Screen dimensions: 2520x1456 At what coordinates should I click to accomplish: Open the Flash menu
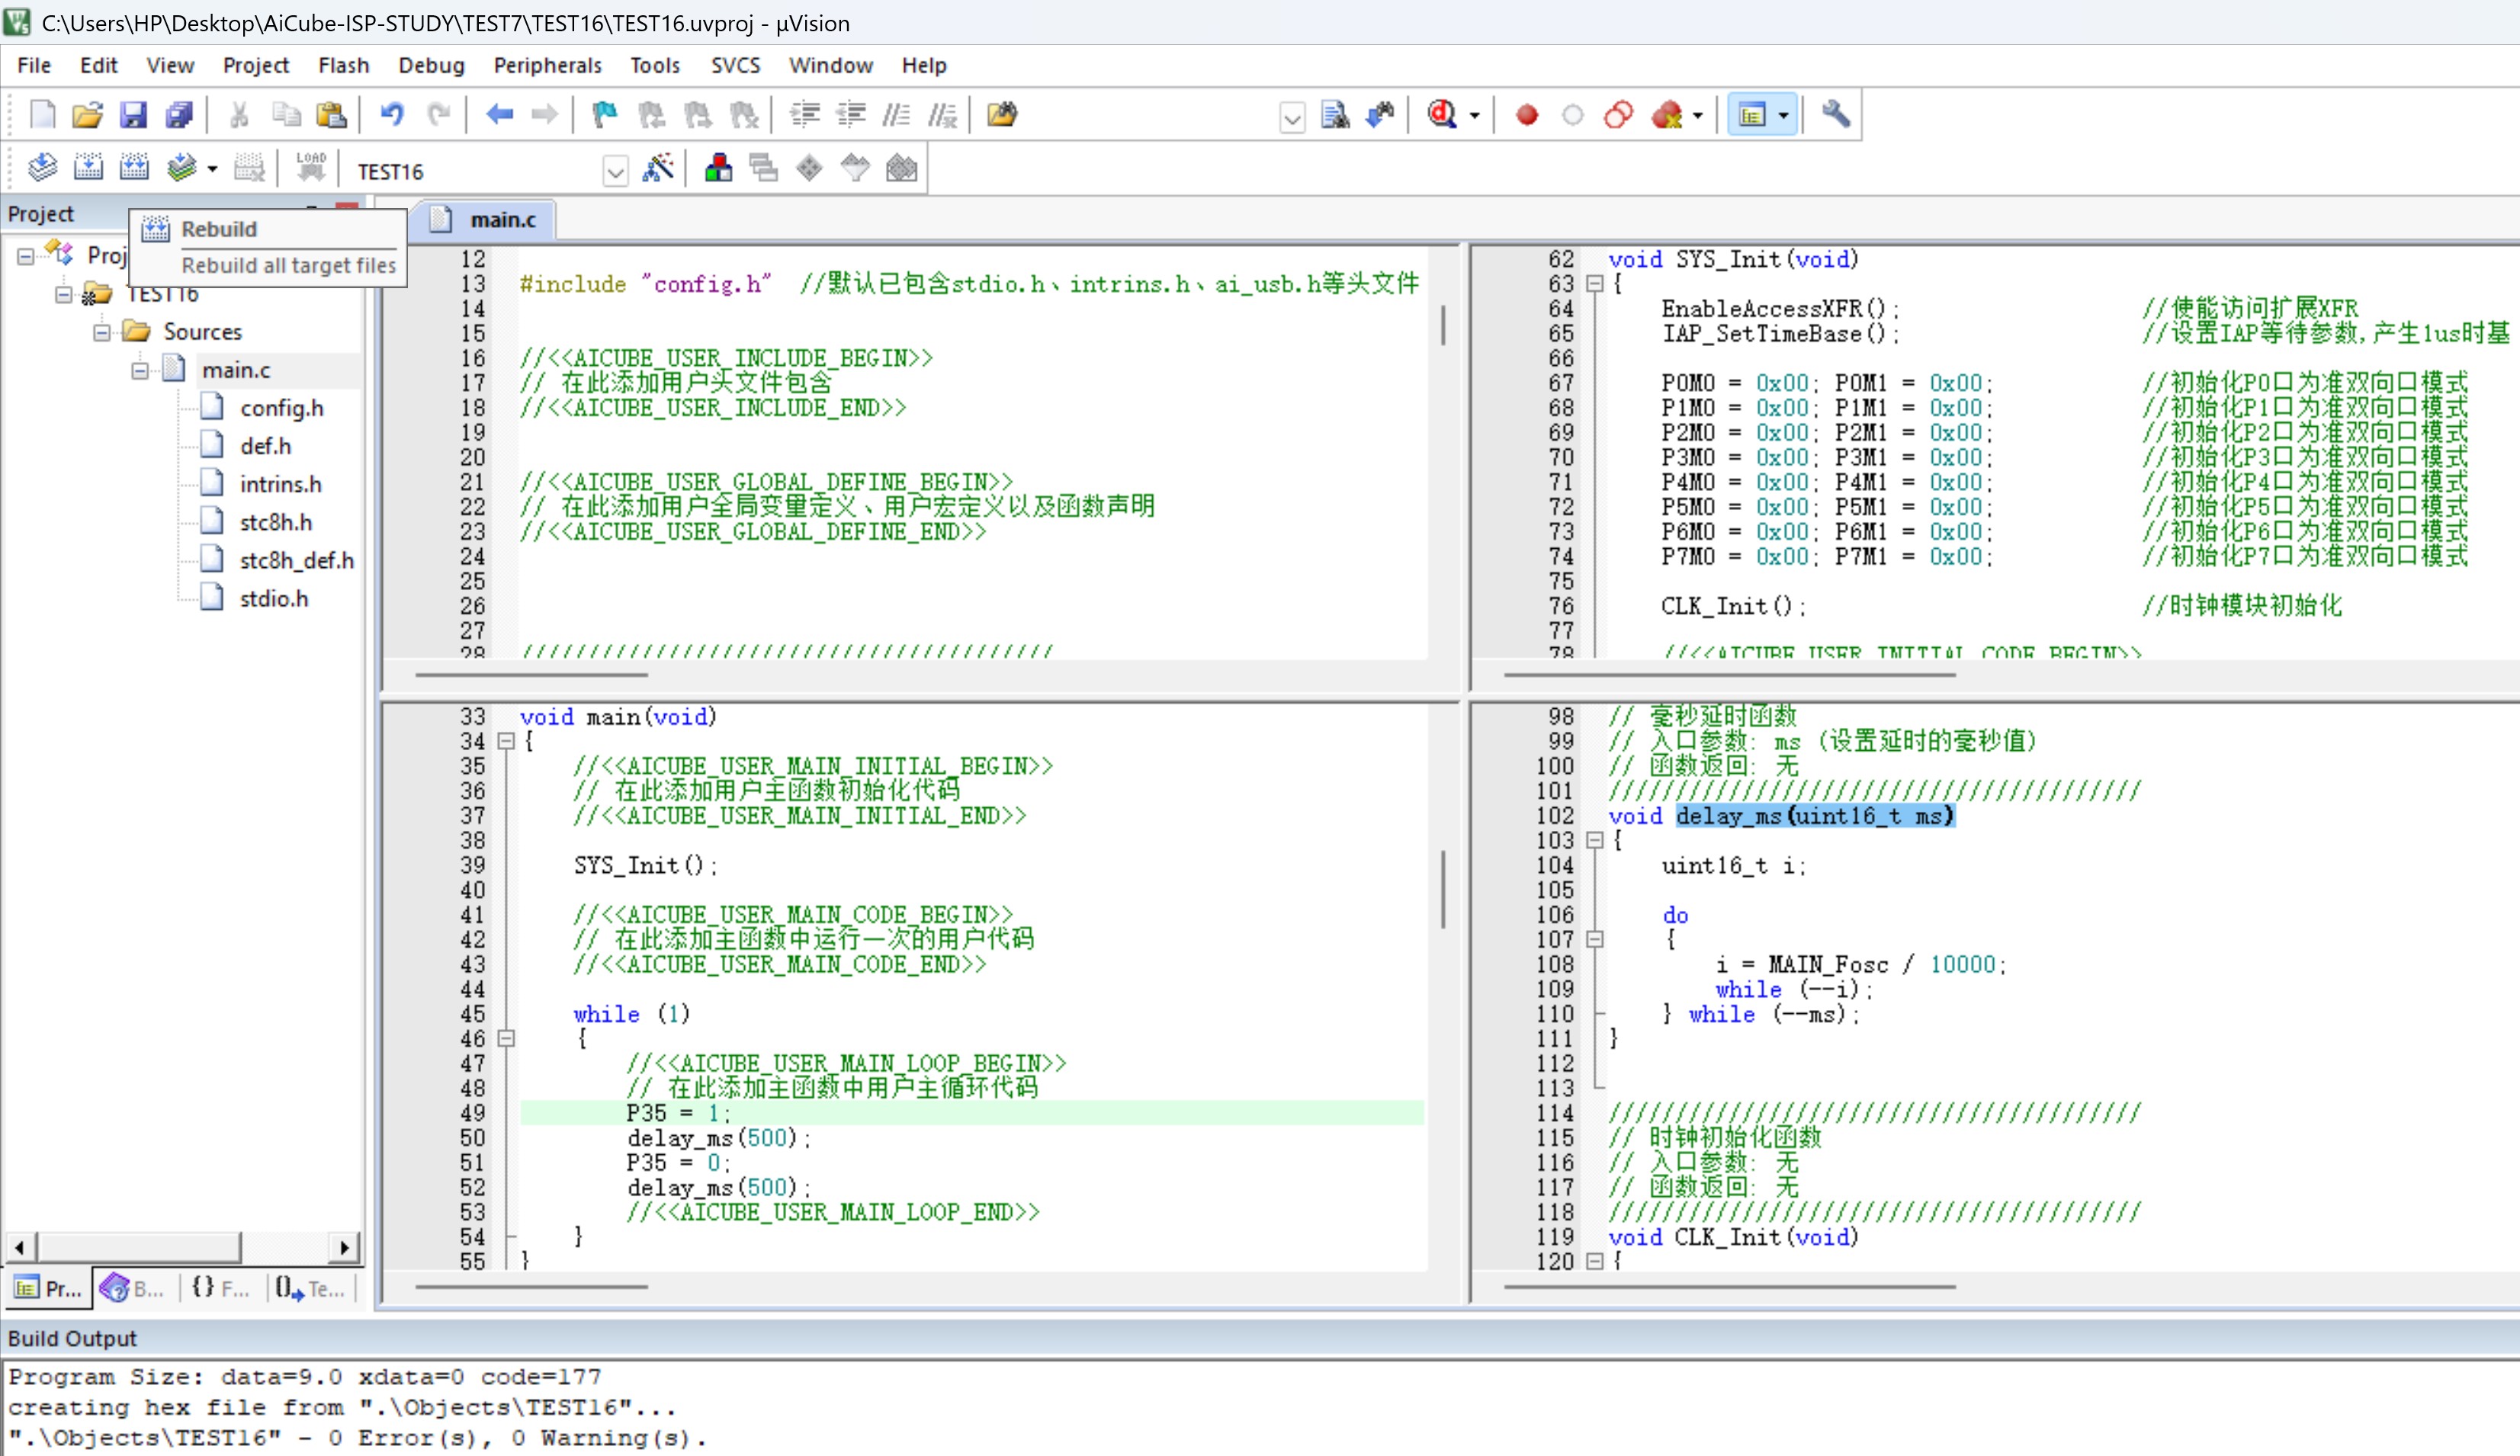point(344,65)
